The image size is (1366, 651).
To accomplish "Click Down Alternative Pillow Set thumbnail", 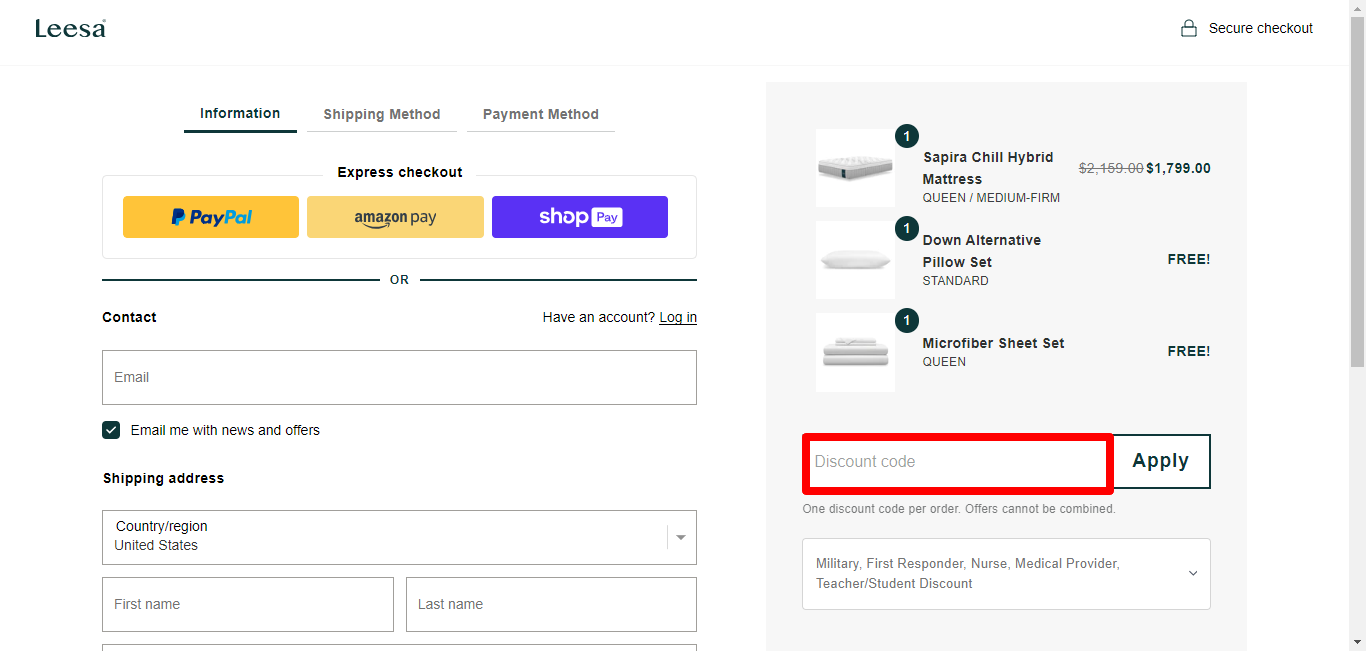I will (x=855, y=260).
